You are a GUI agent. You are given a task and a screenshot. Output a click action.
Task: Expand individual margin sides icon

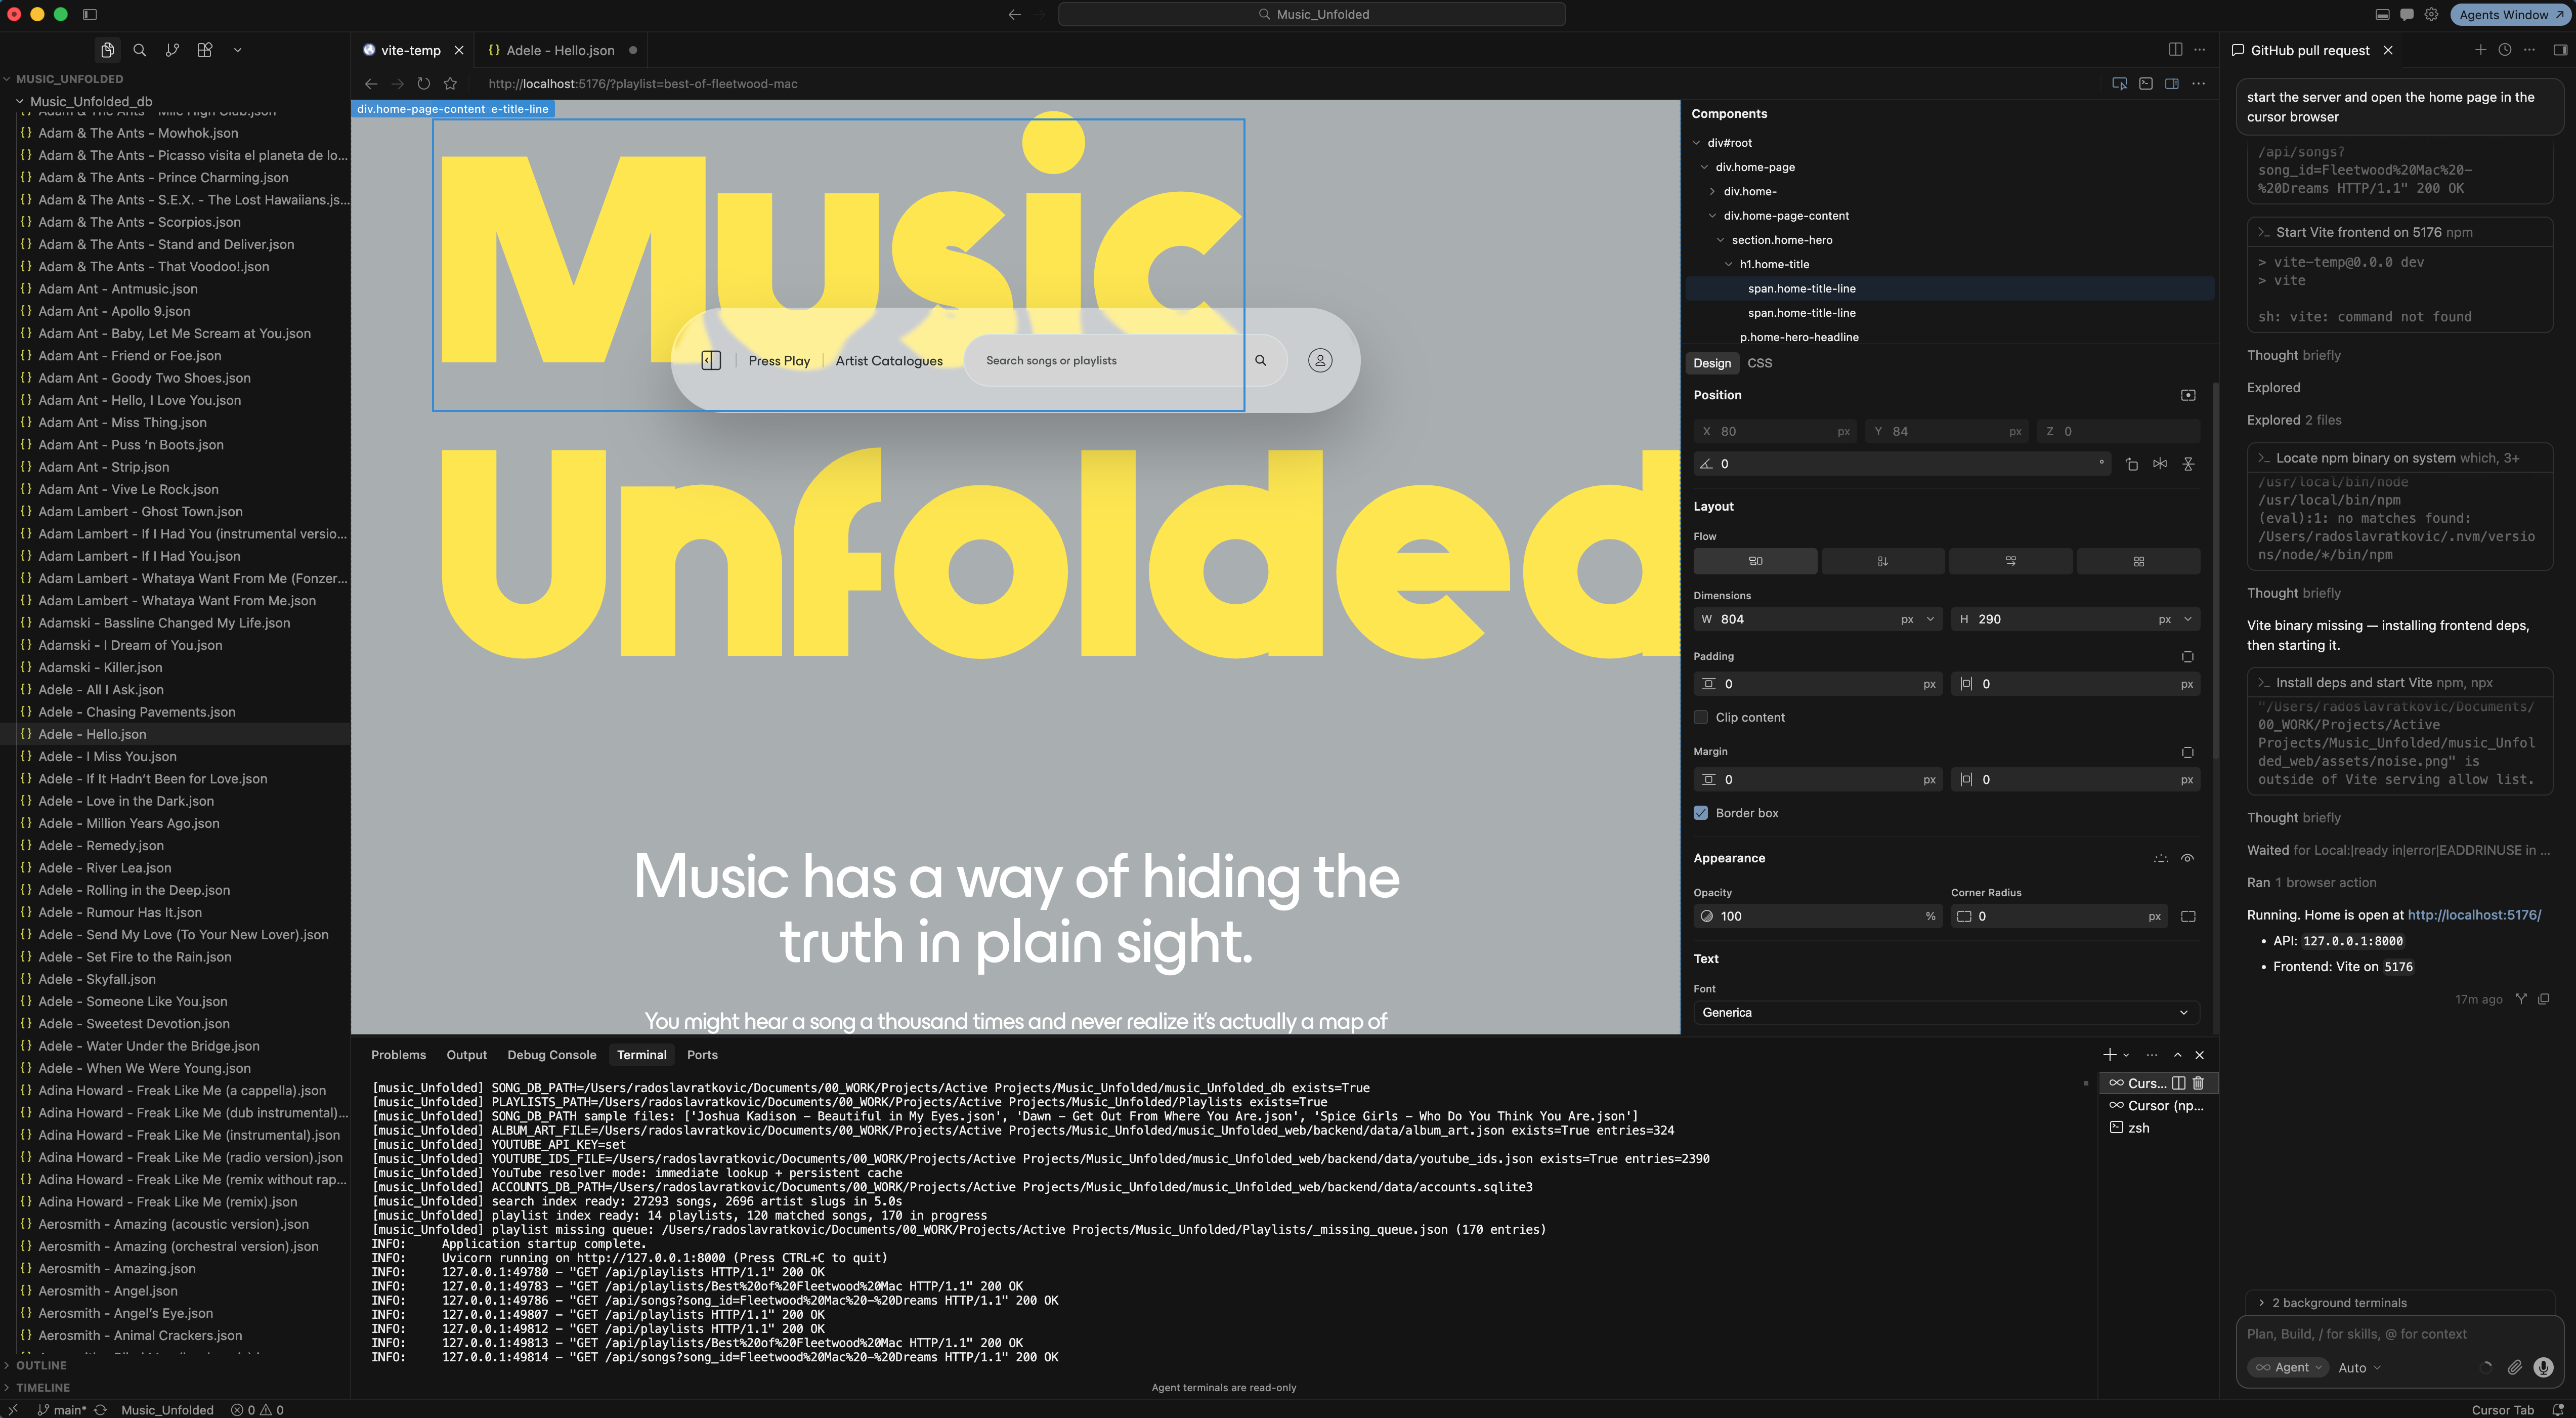[2188, 752]
